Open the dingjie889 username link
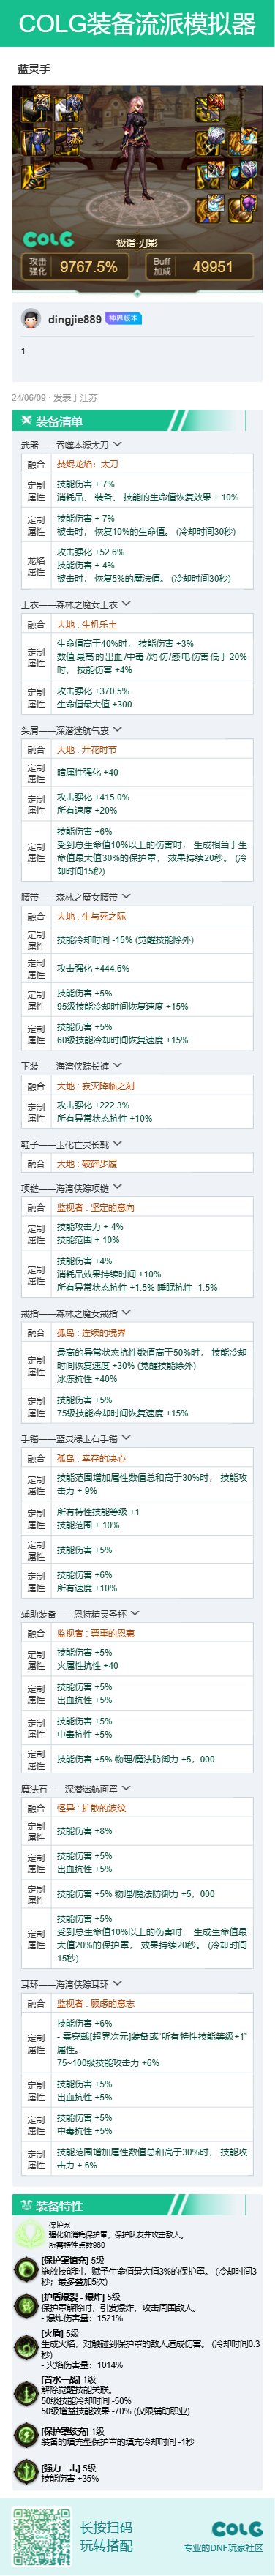This screenshot has width=275, height=2576. 74,319
